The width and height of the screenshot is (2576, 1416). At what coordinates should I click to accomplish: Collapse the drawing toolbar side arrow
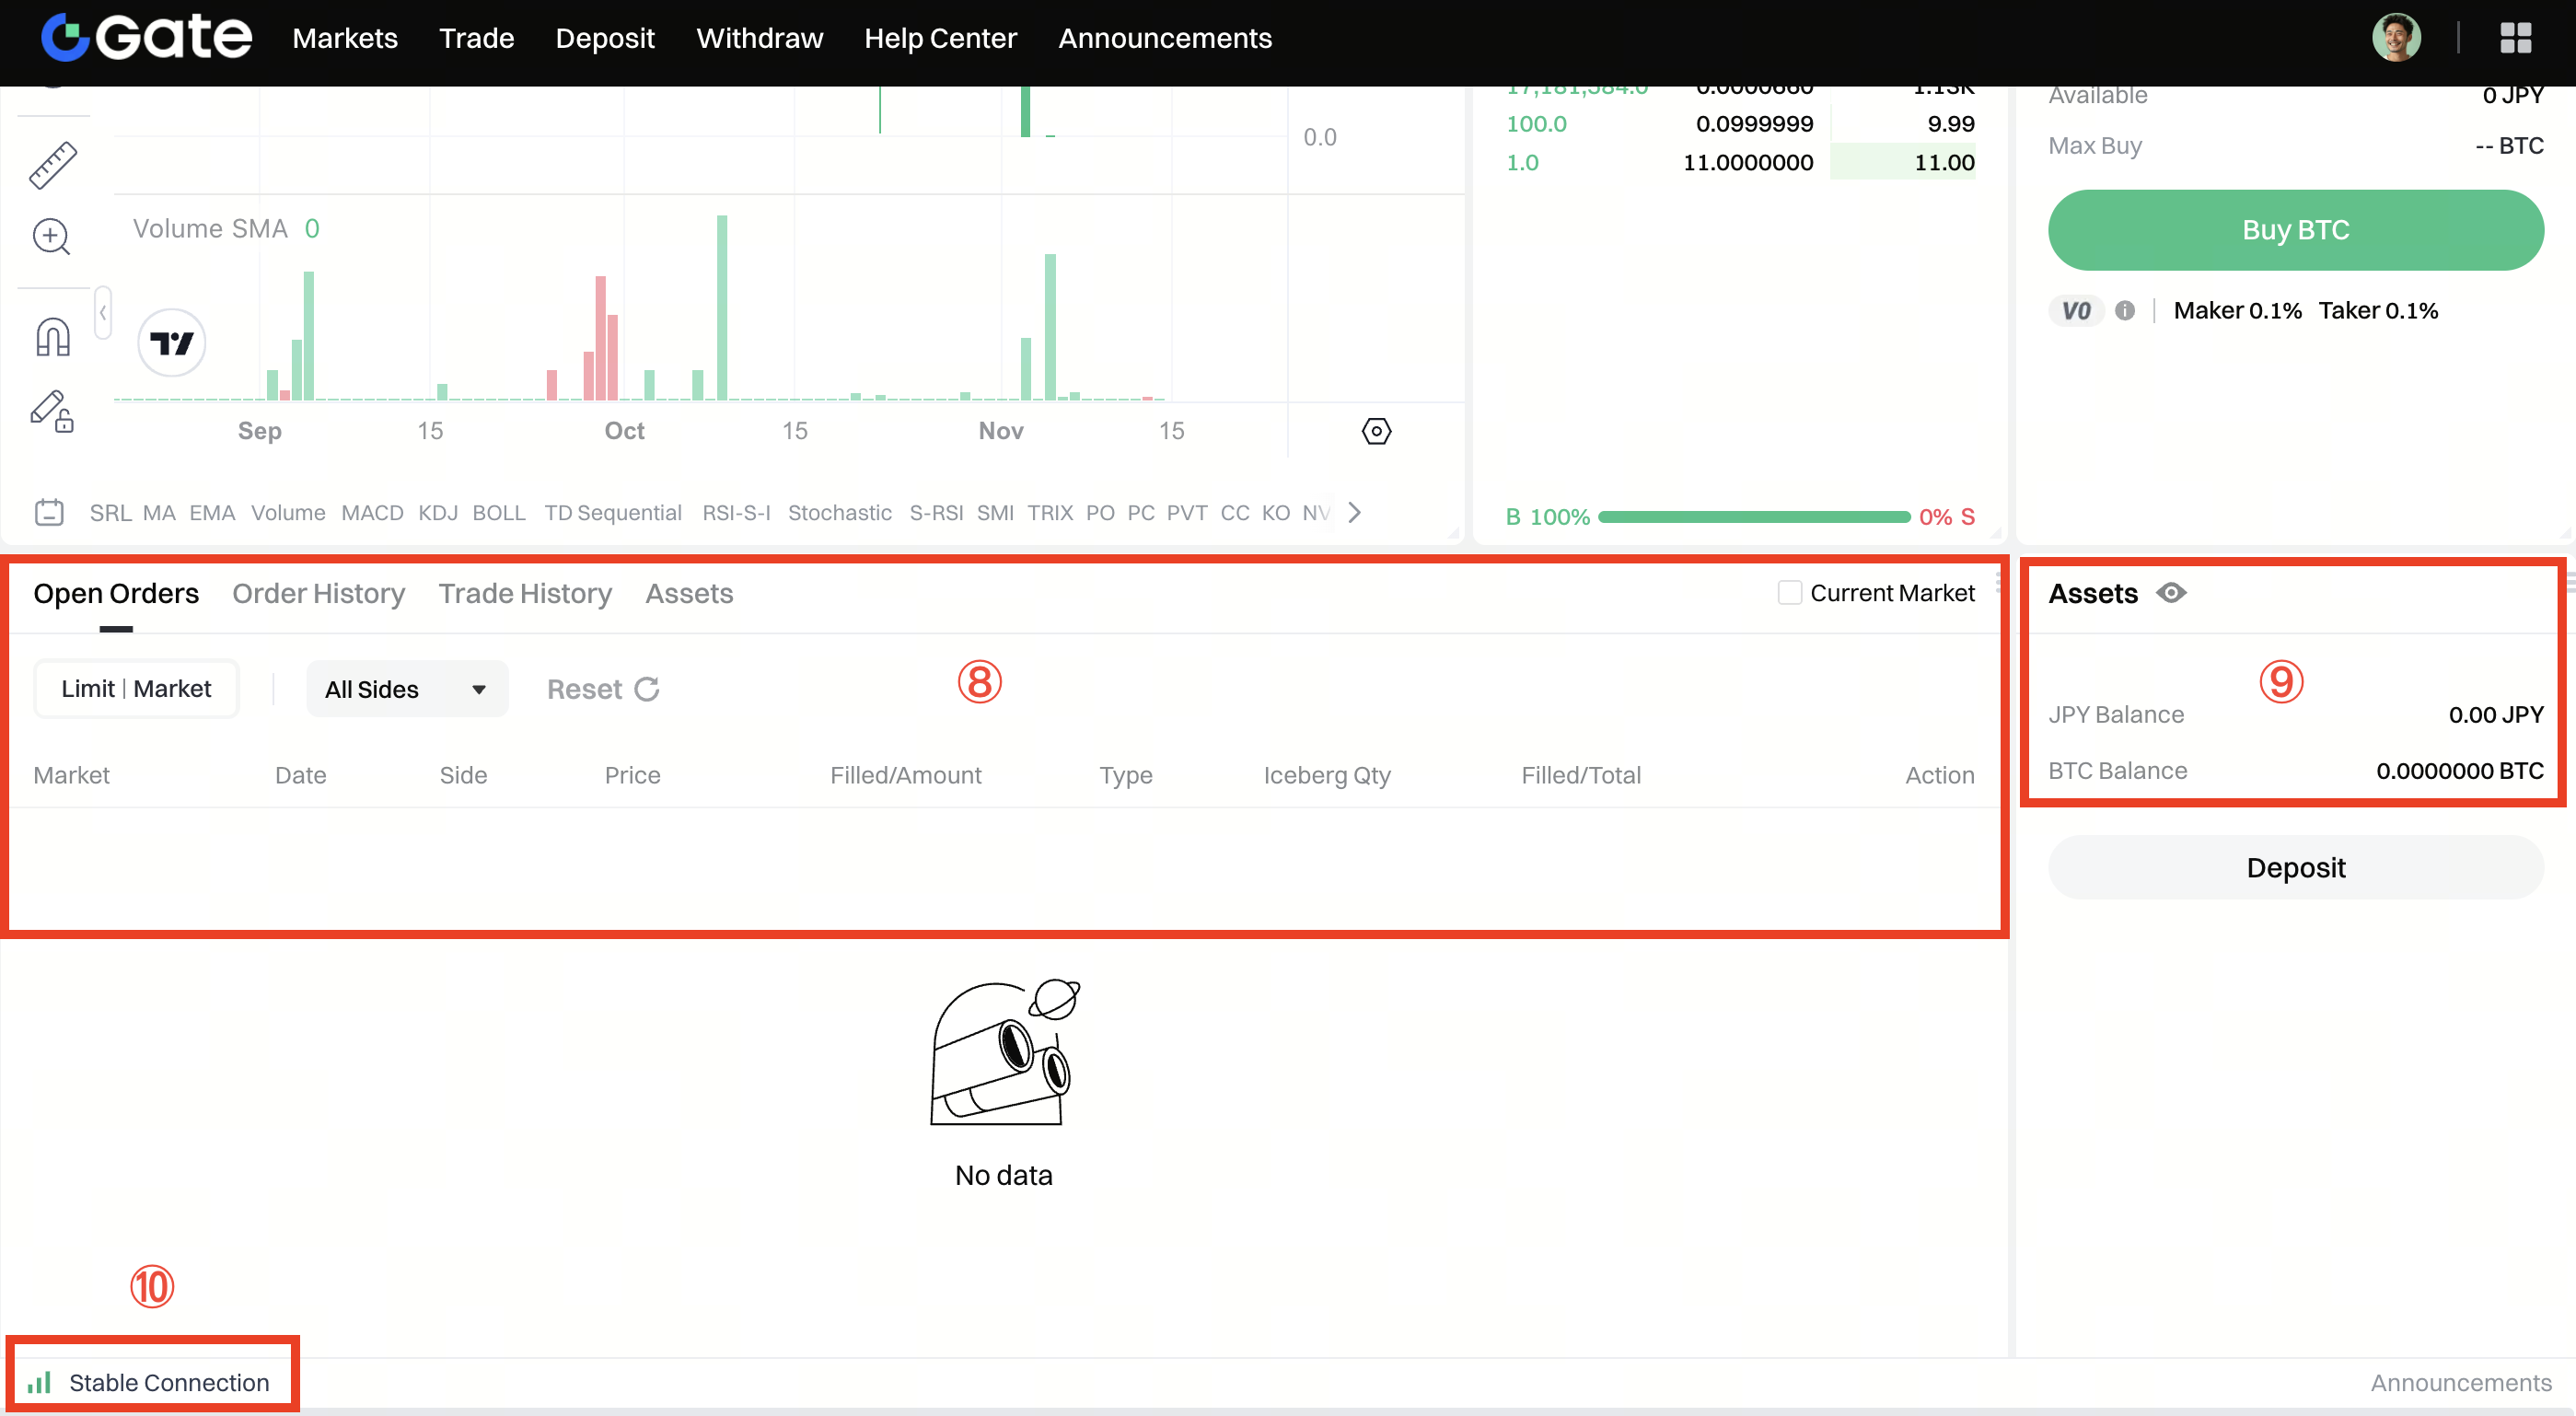tap(102, 313)
